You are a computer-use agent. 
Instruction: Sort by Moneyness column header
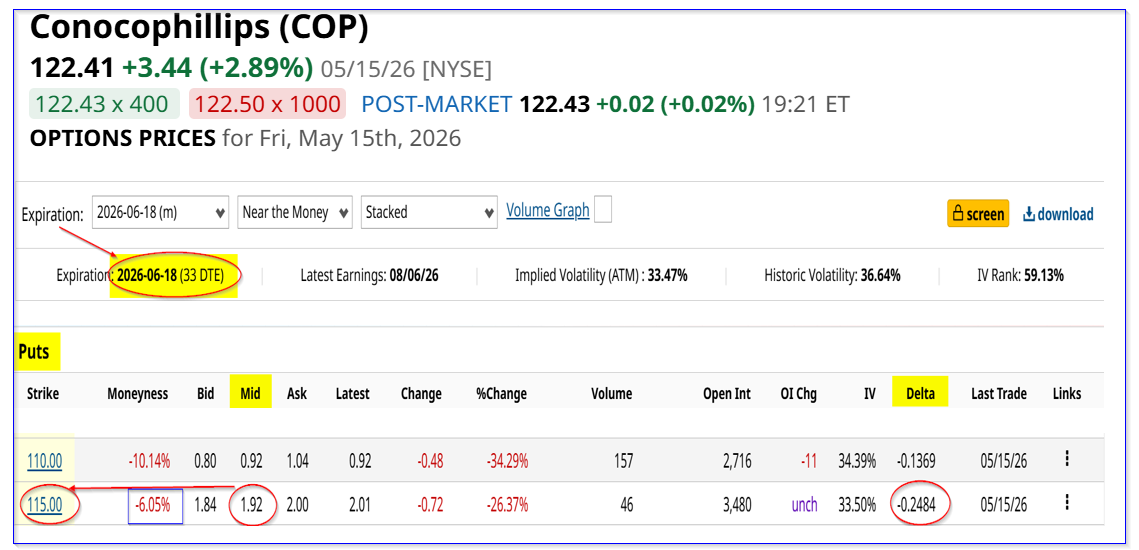137,394
